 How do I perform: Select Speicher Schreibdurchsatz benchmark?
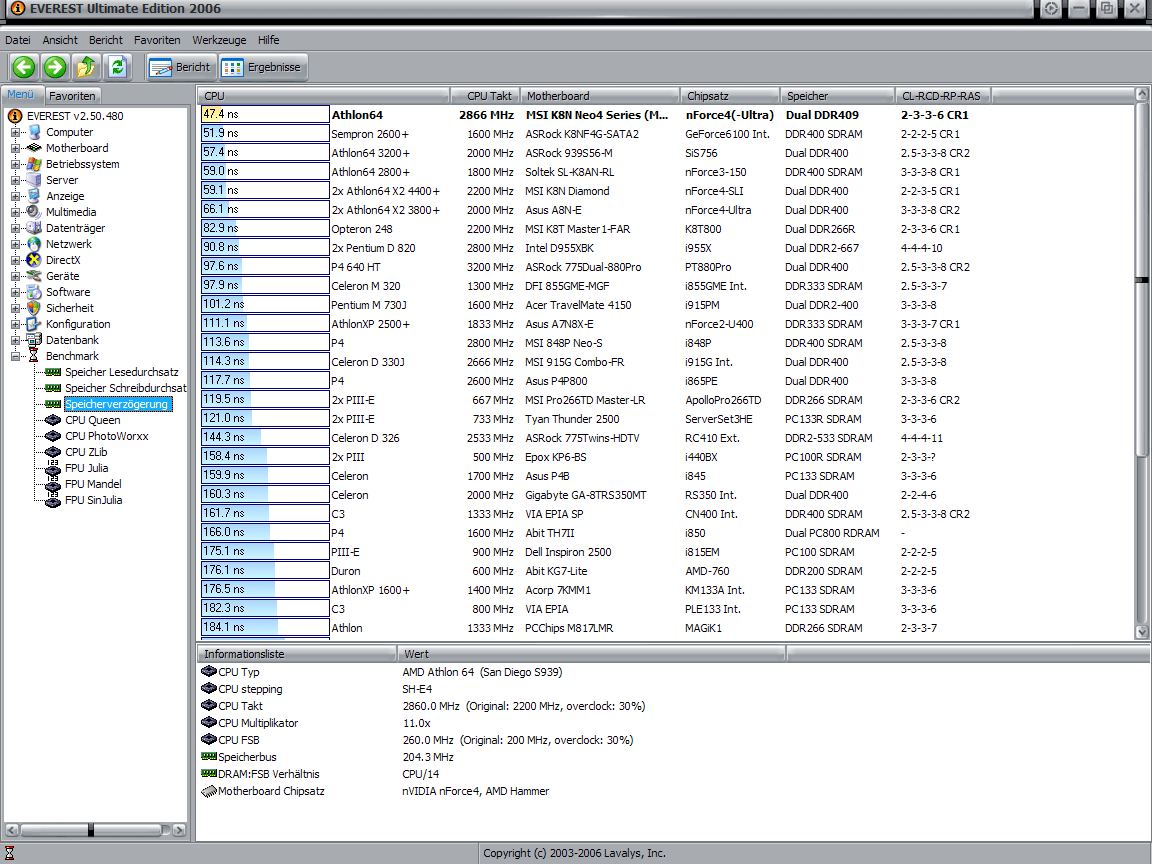coord(126,388)
